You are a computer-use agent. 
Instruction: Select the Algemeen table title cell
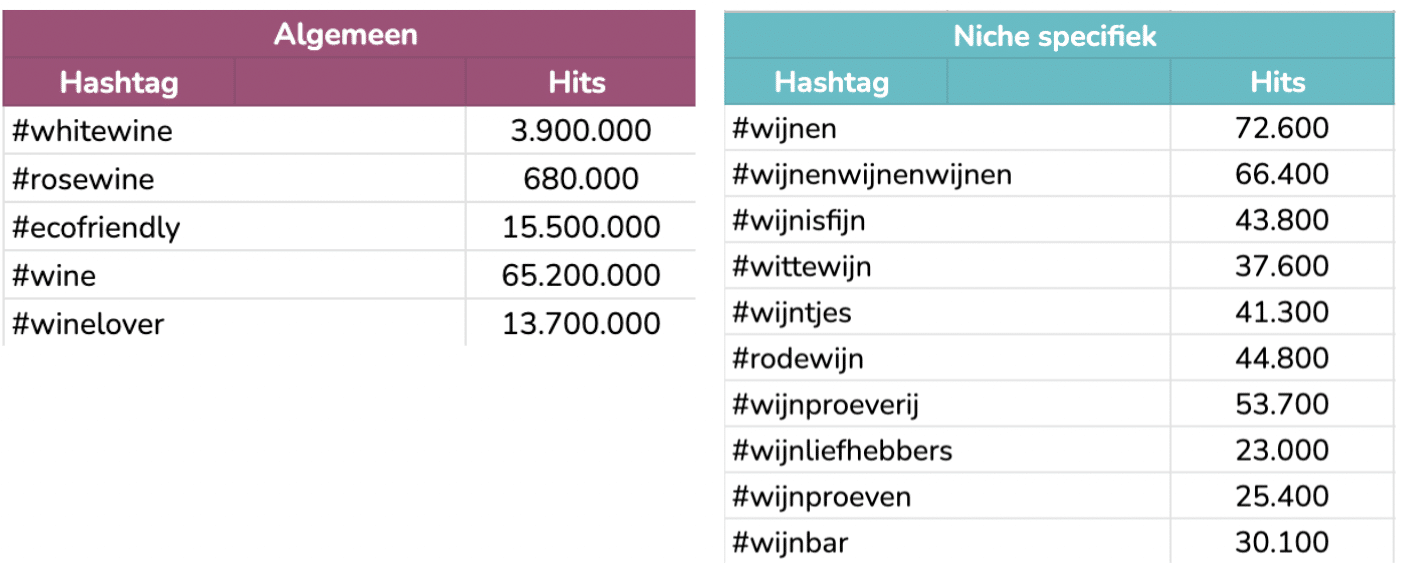pos(348,34)
